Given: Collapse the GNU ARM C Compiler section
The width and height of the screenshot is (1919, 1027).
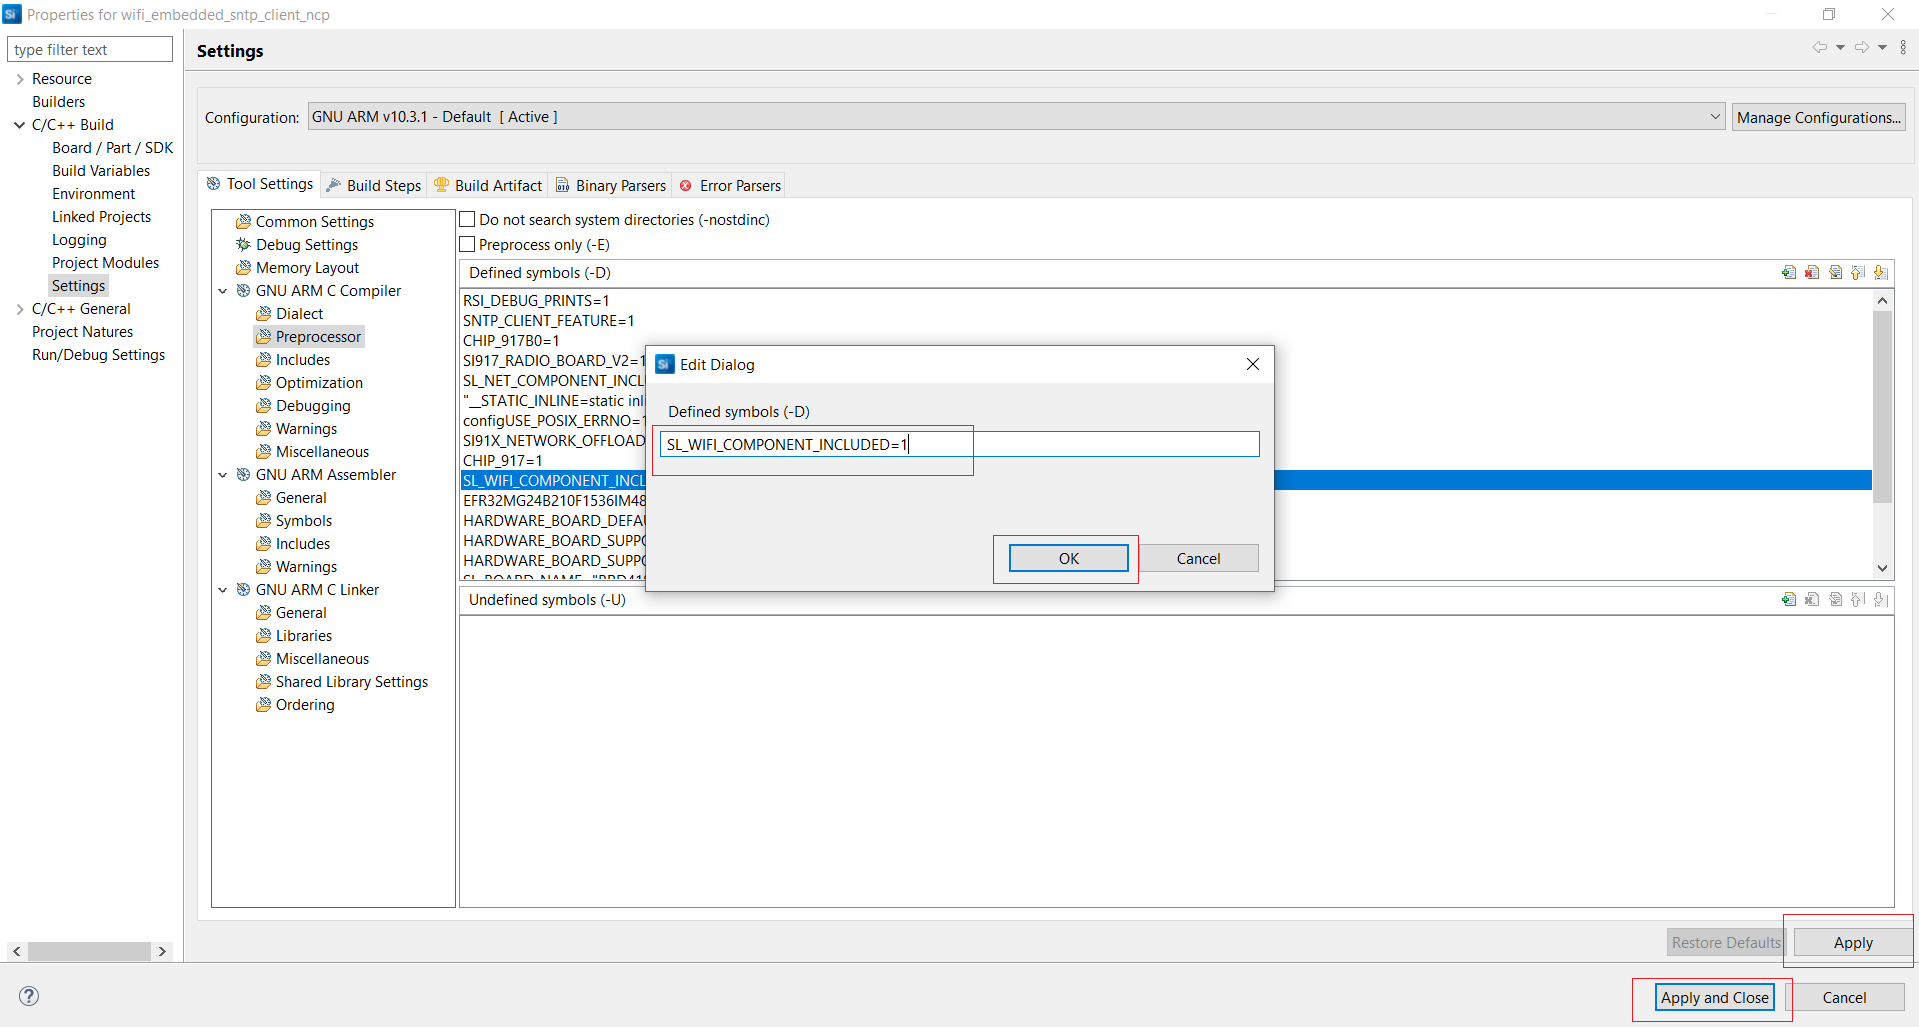Looking at the screenshot, I should coord(223,290).
